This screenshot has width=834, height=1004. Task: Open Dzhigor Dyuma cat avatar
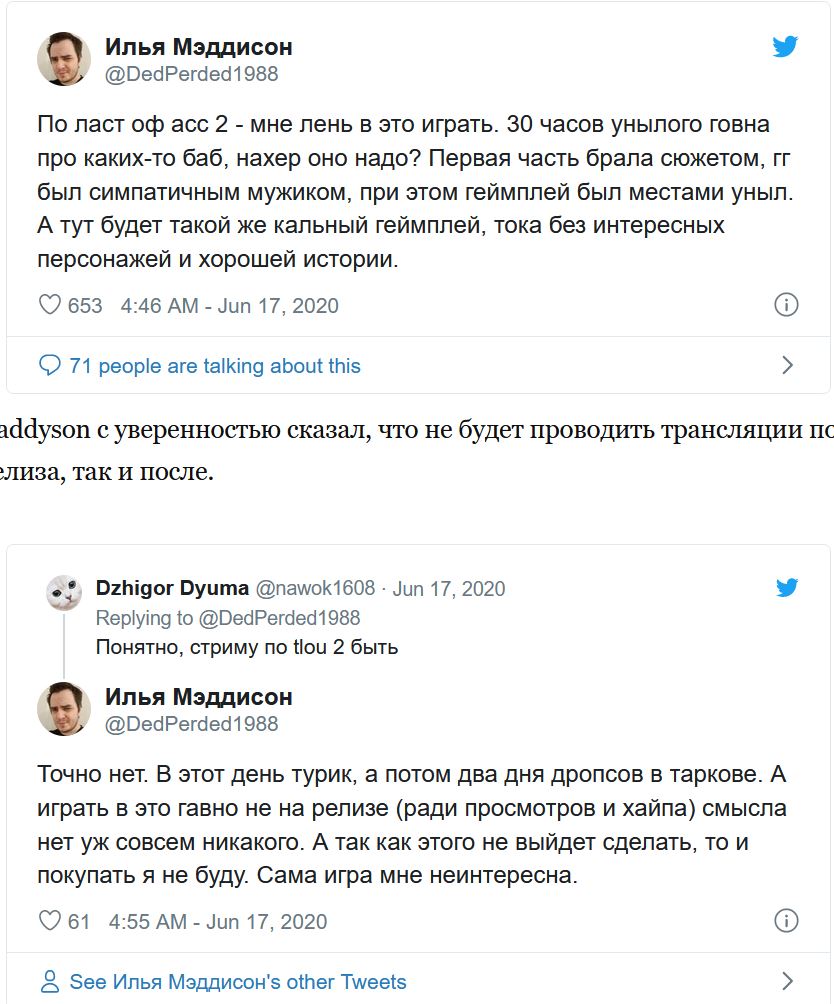(x=64, y=592)
